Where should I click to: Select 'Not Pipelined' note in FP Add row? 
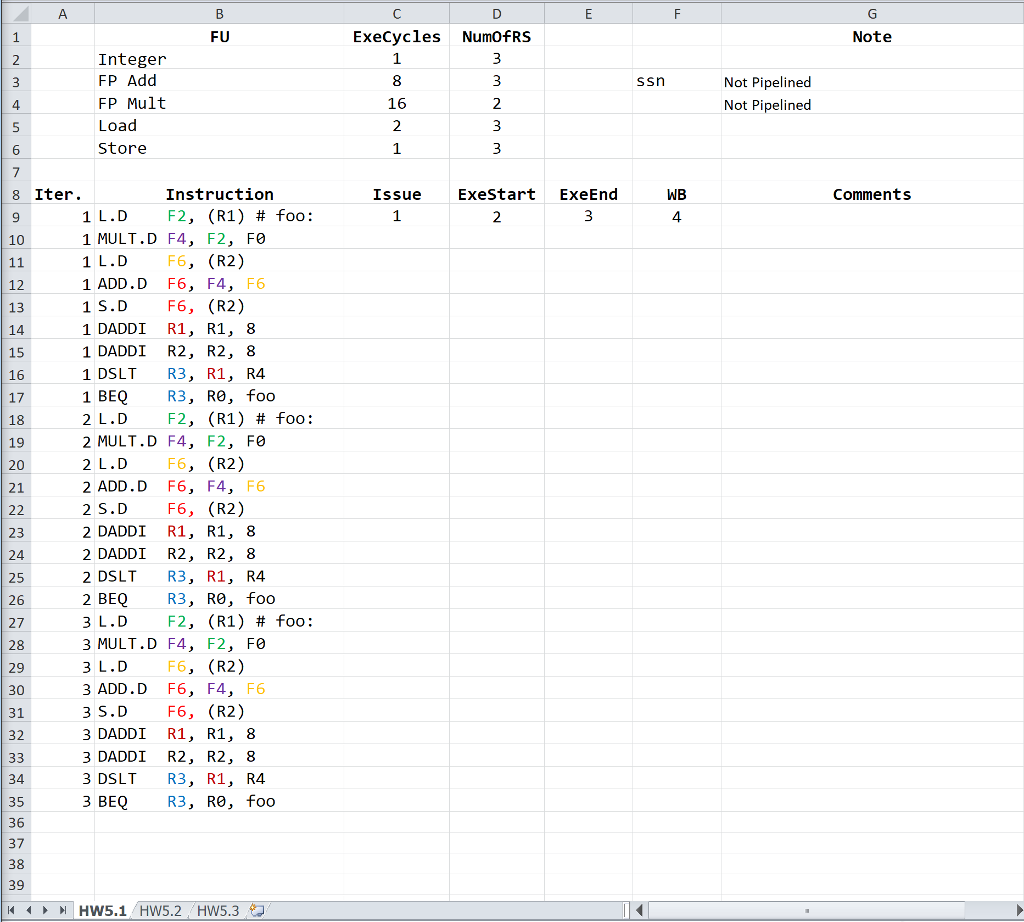coord(872,81)
